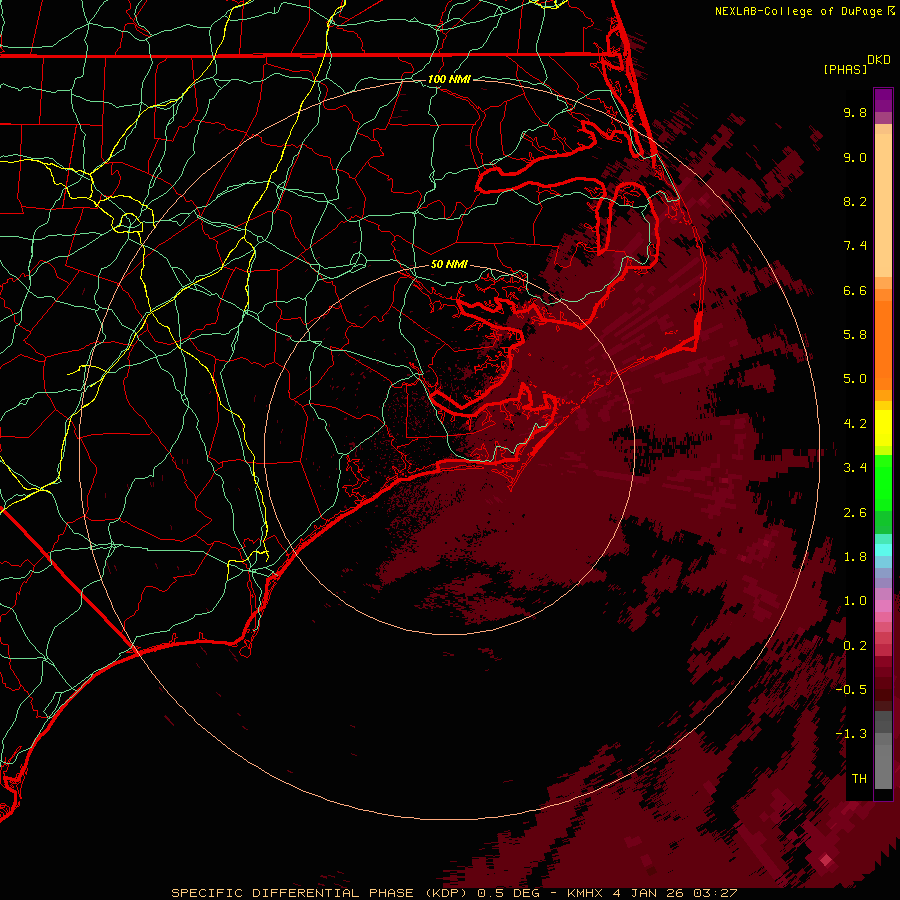Select the 5.0 legend value
The height and width of the screenshot is (900, 900).
coord(855,379)
